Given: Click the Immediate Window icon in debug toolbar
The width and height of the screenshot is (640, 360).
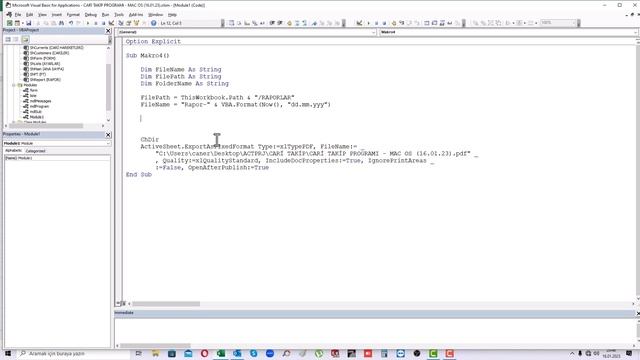Looking at the screenshot, I should pyautogui.click(x=434, y=23).
